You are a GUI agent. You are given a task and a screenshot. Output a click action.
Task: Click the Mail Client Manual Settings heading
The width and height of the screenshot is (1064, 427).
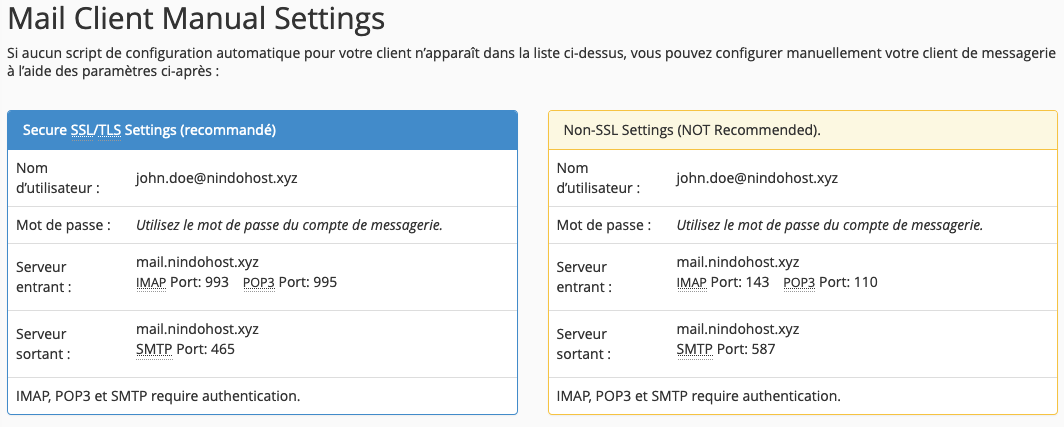[x=195, y=19]
